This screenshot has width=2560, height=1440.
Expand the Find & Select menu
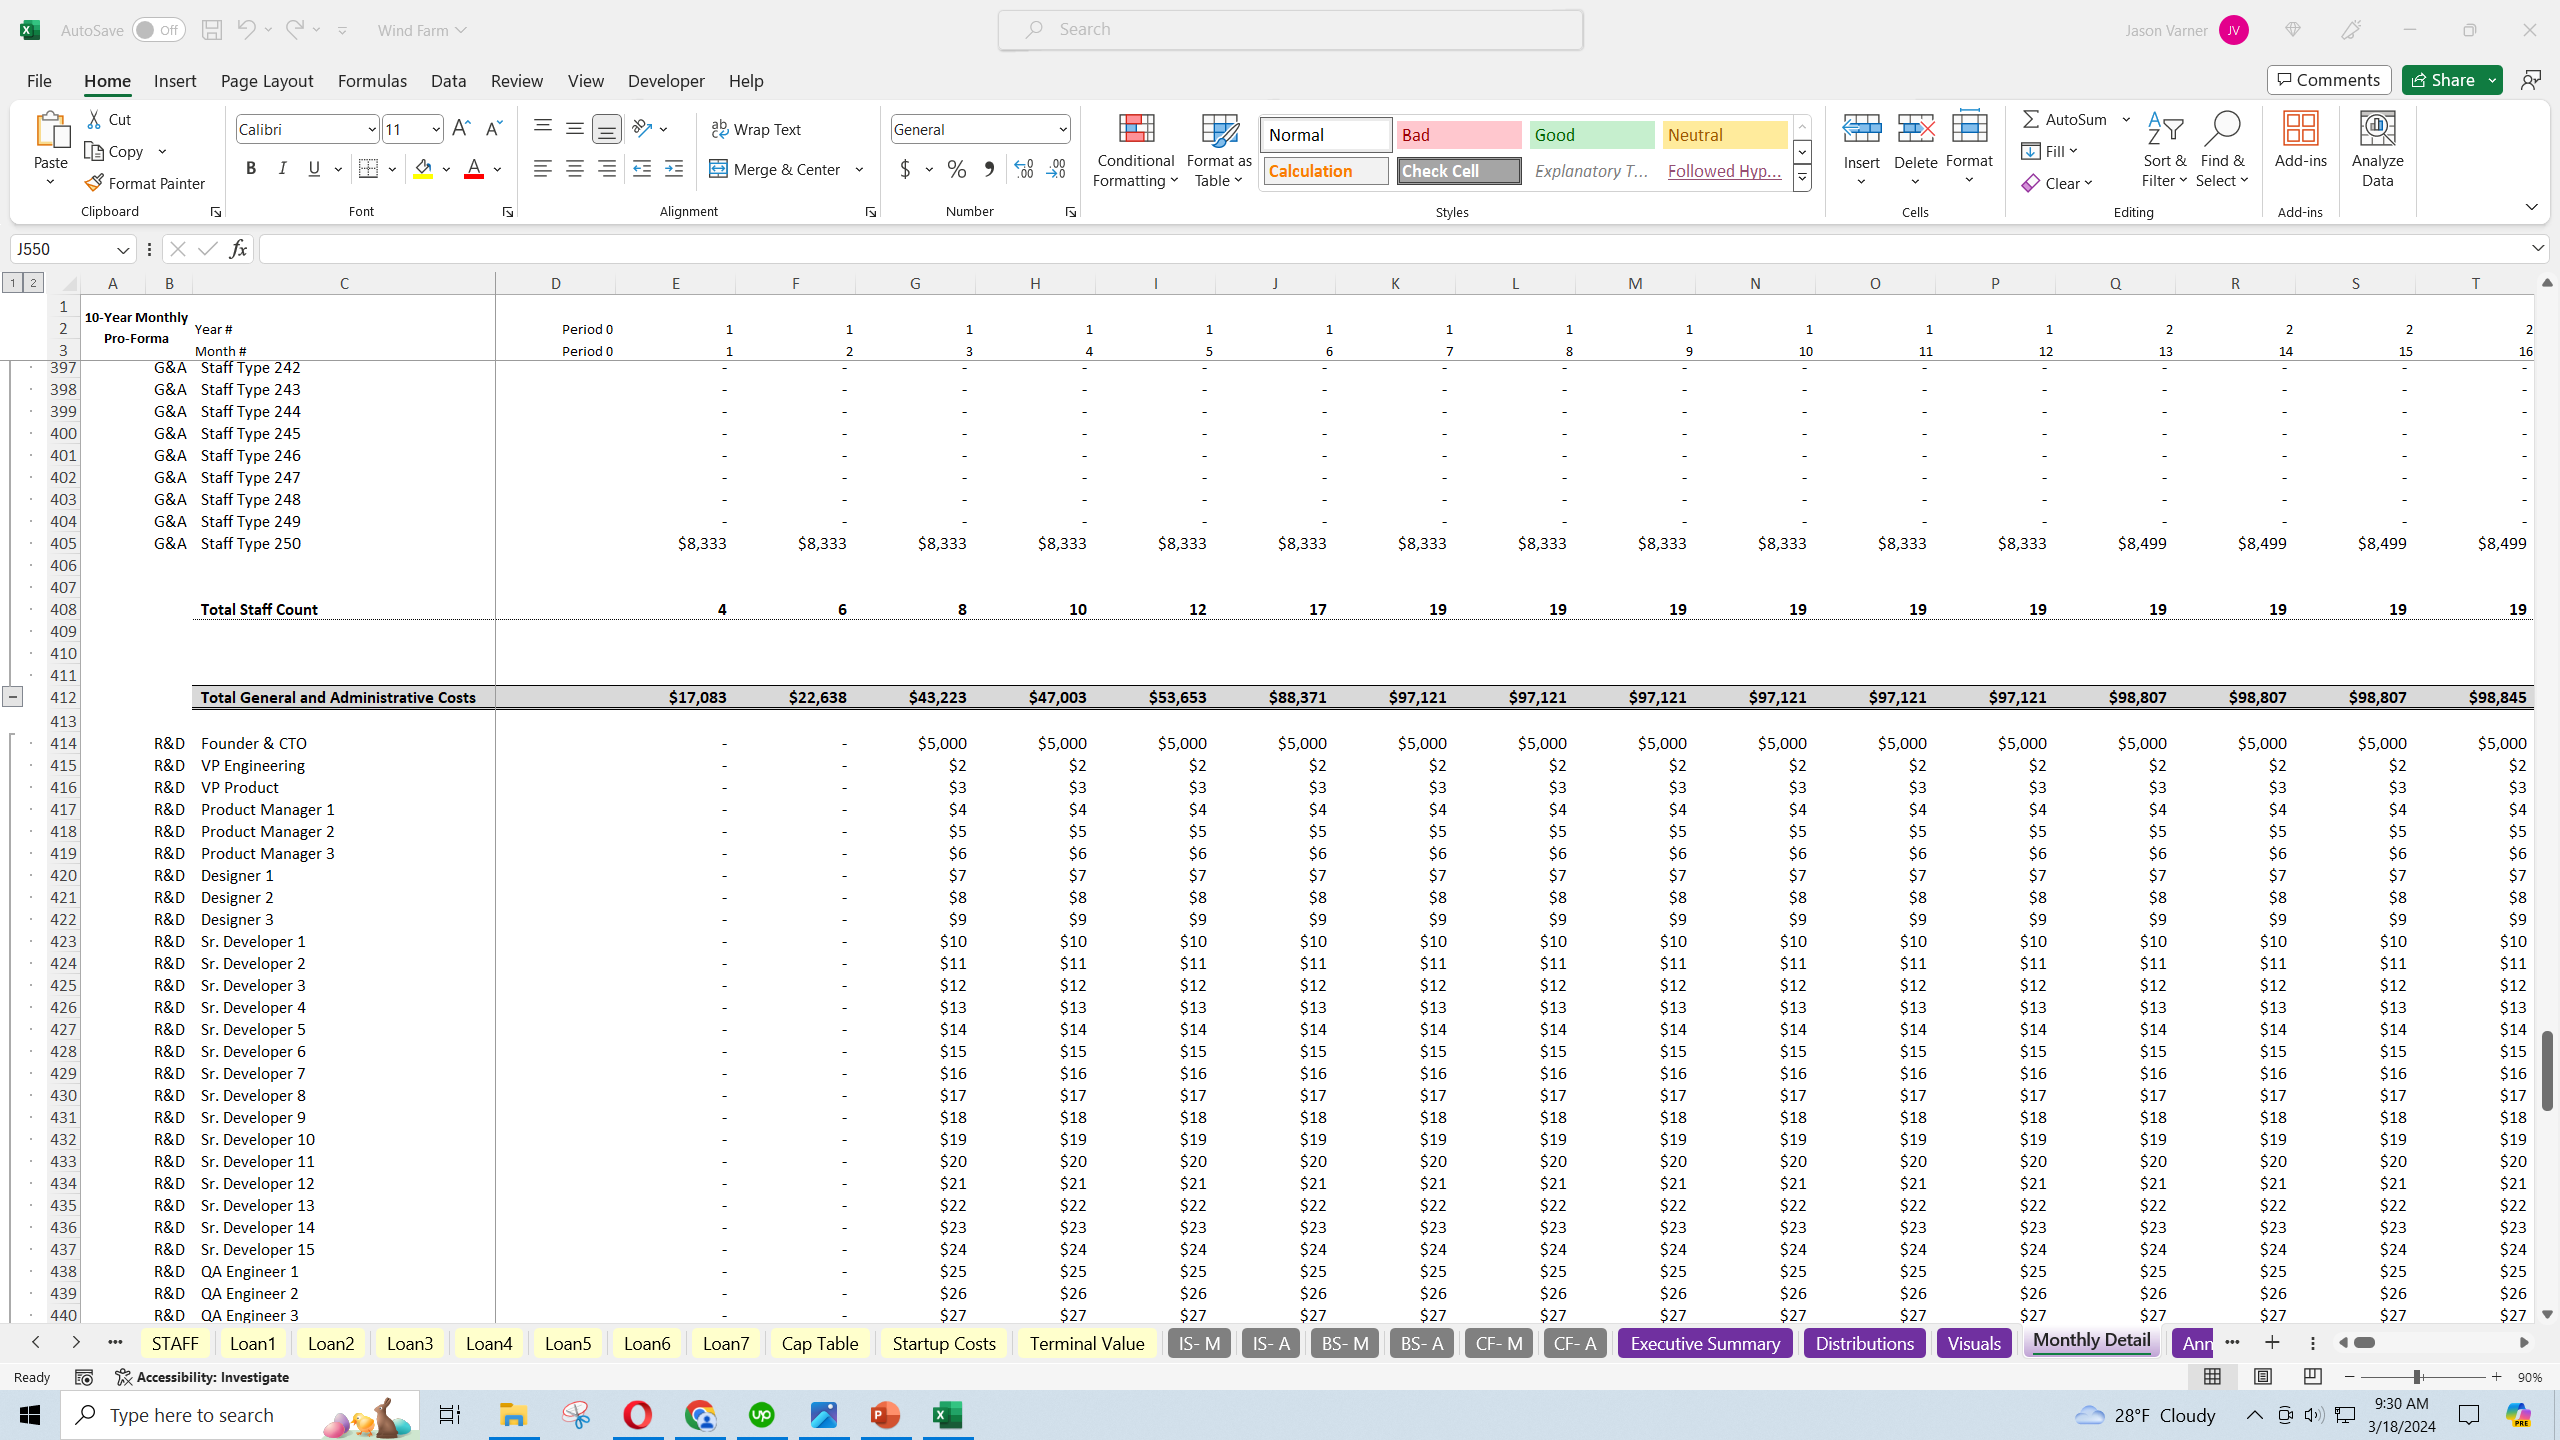pyautogui.click(x=2222, y=150)
